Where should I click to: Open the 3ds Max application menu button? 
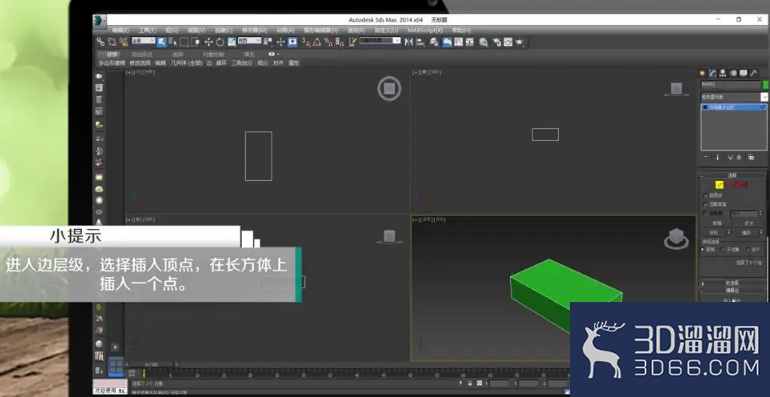pos(100,20)
